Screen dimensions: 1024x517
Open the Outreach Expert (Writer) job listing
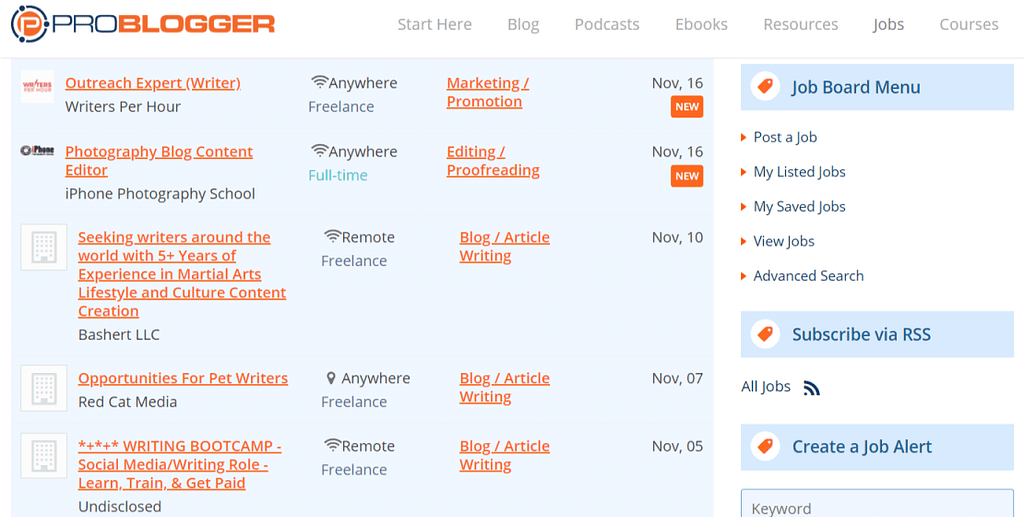153,83
